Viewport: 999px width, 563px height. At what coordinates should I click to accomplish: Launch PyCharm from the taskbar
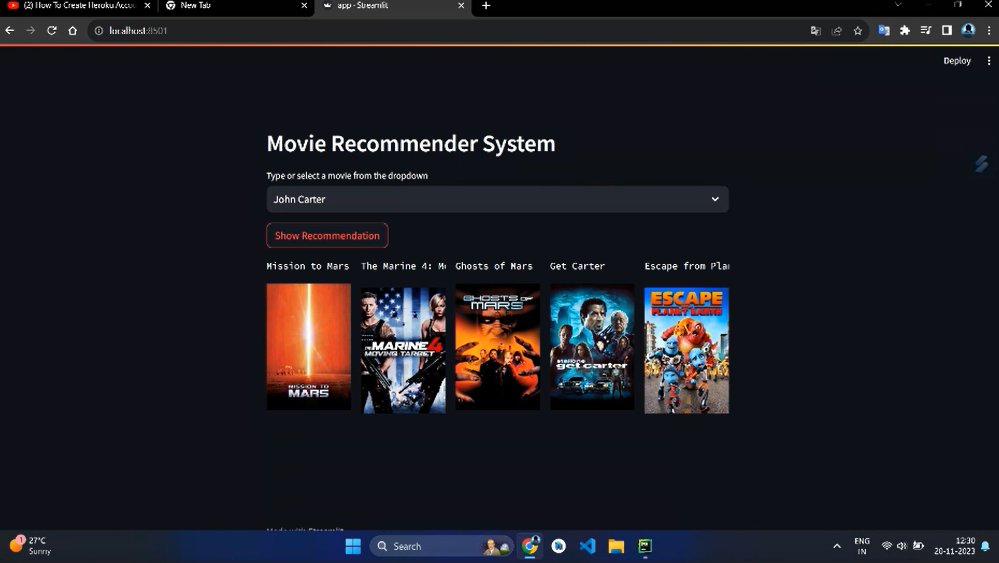[x=645, y=546]
